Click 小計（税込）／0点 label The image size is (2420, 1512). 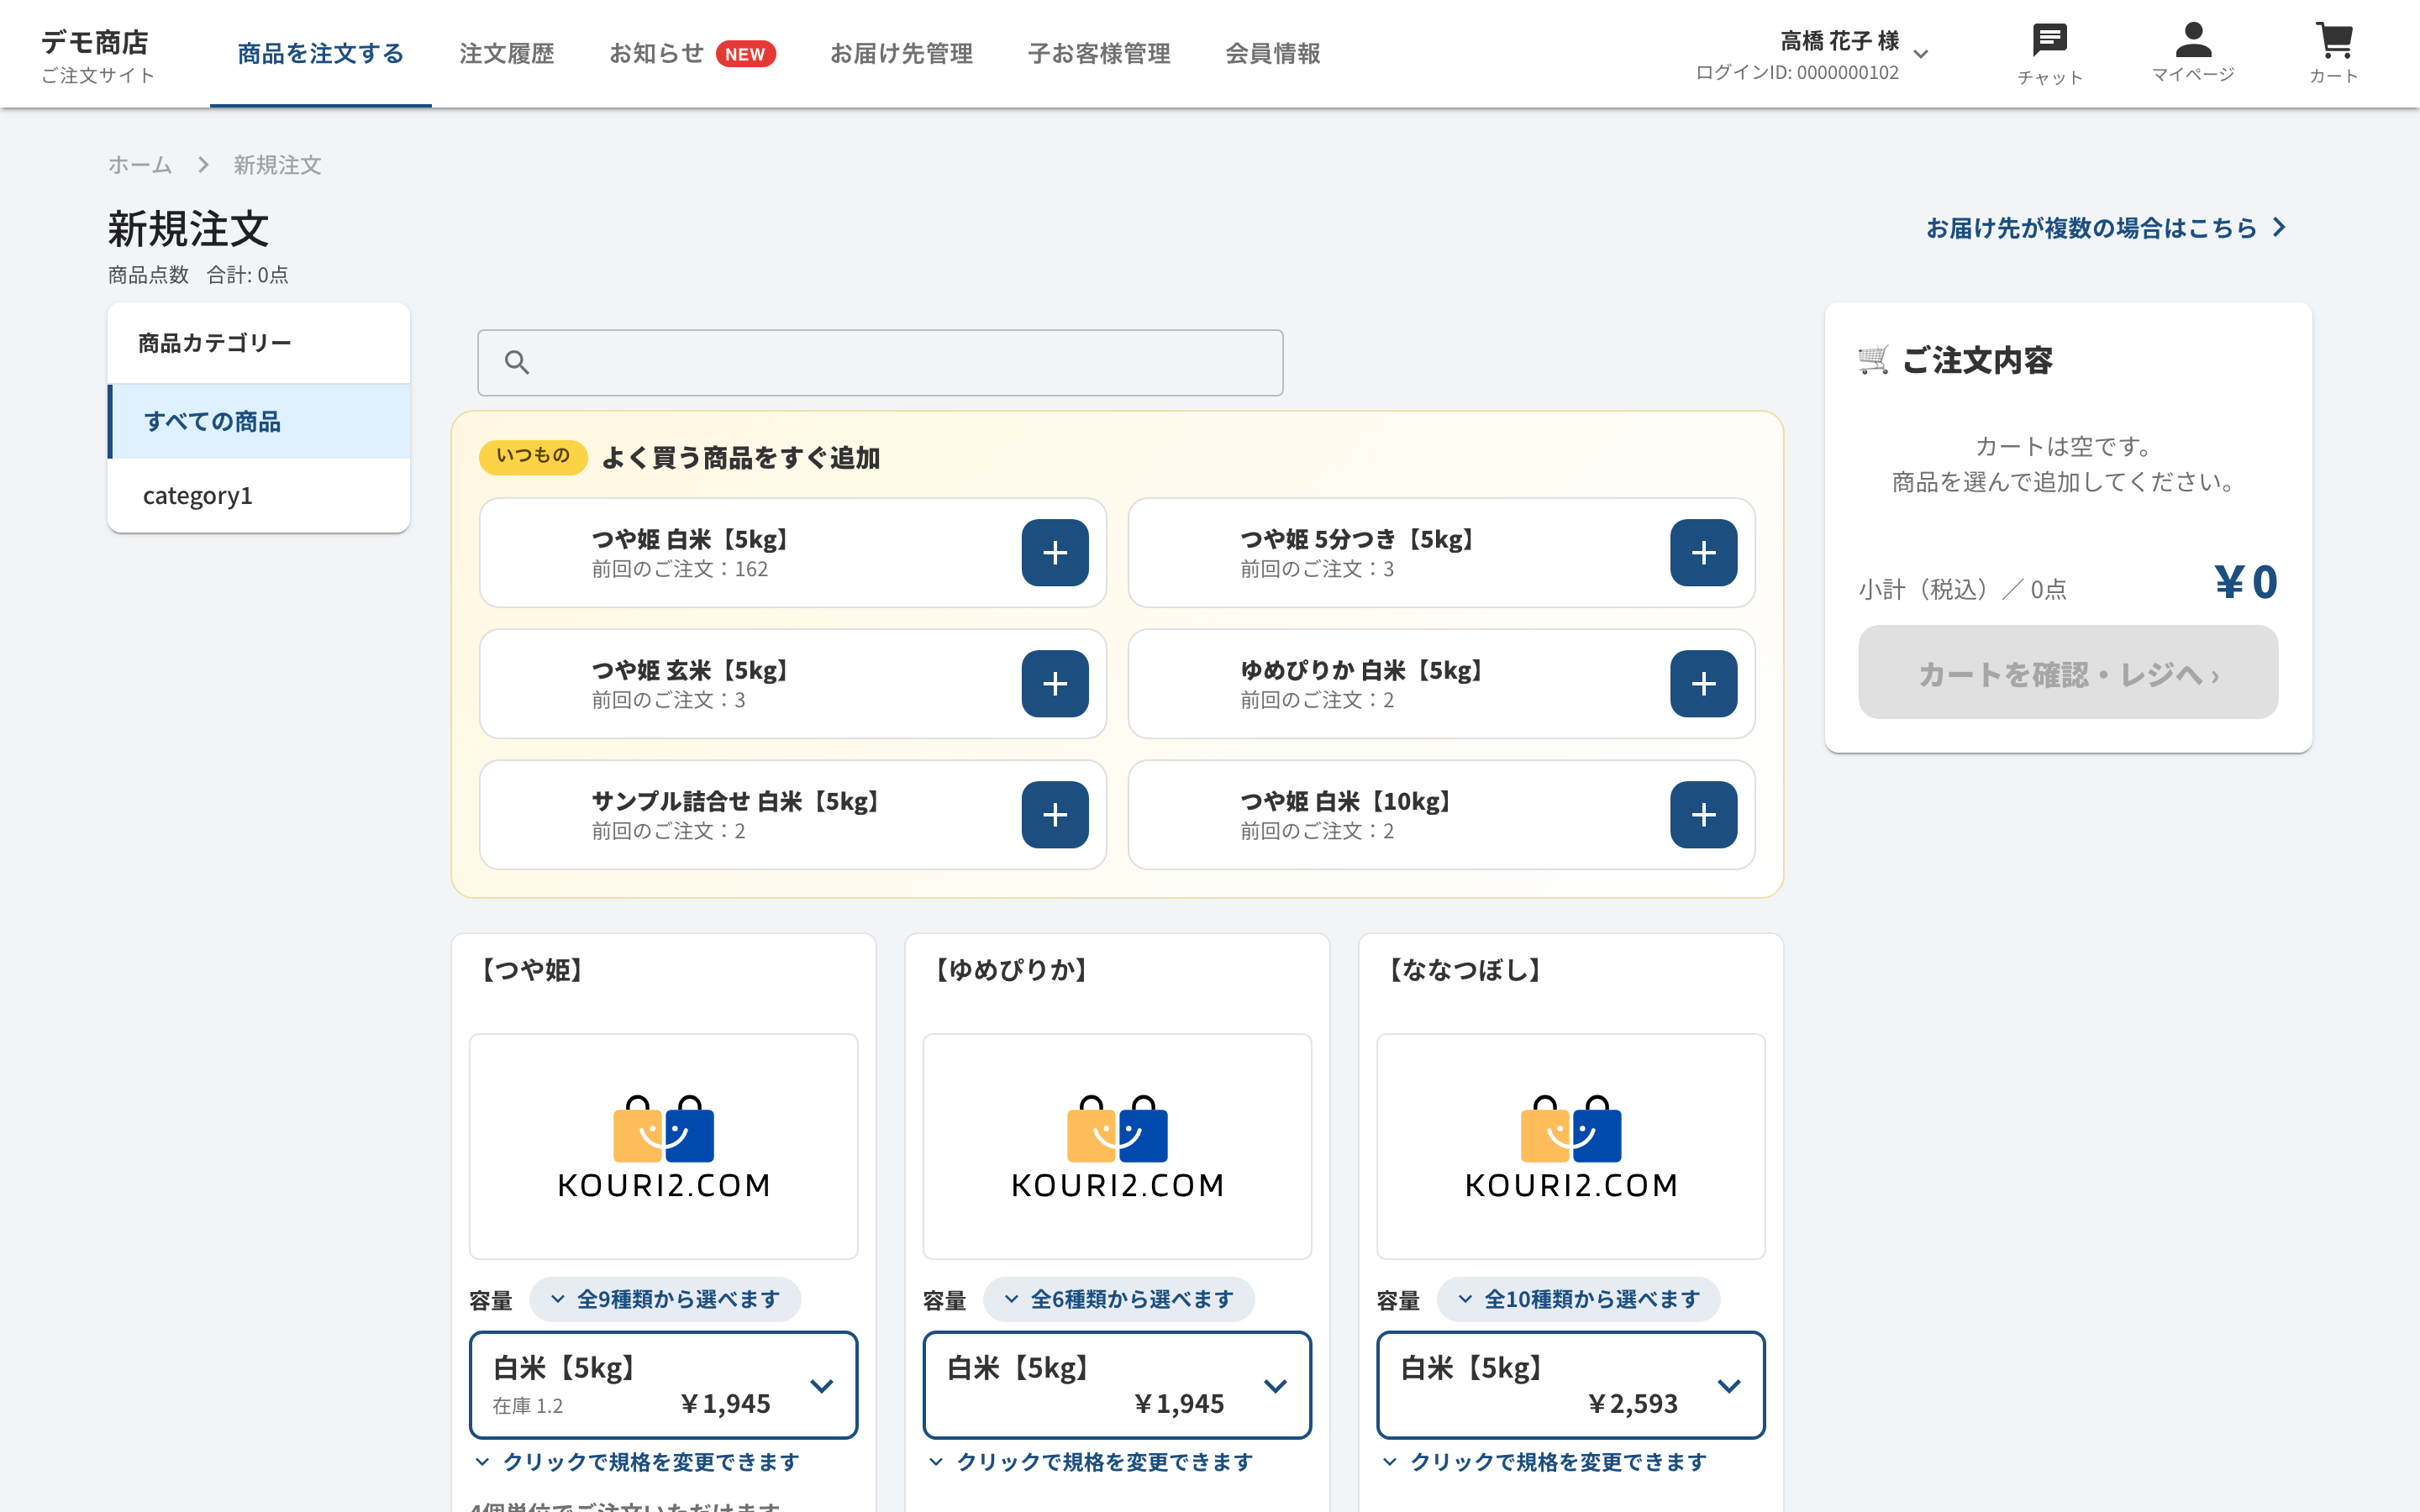coord(1962,590)
